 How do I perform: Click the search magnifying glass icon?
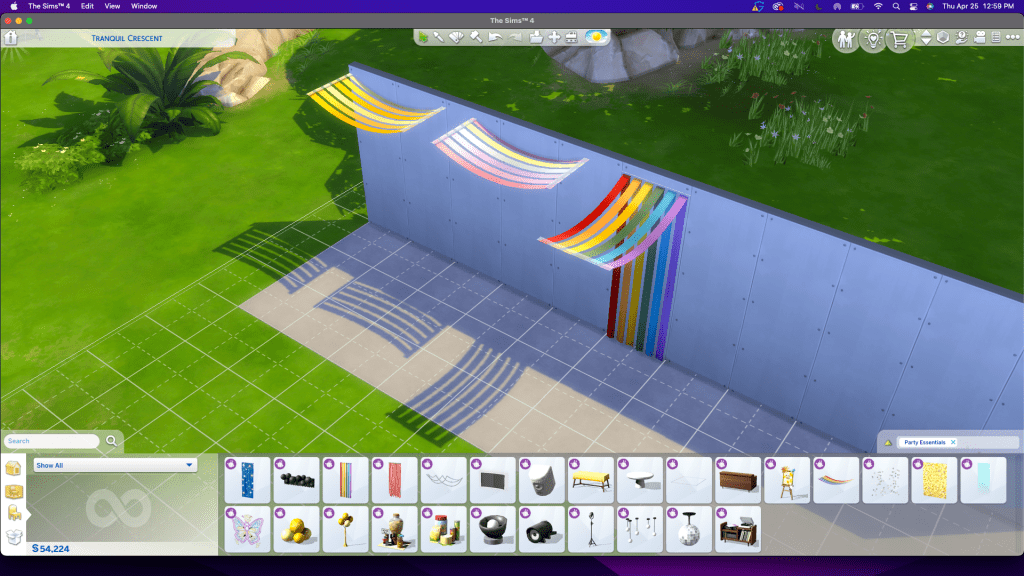click(112, 440)
